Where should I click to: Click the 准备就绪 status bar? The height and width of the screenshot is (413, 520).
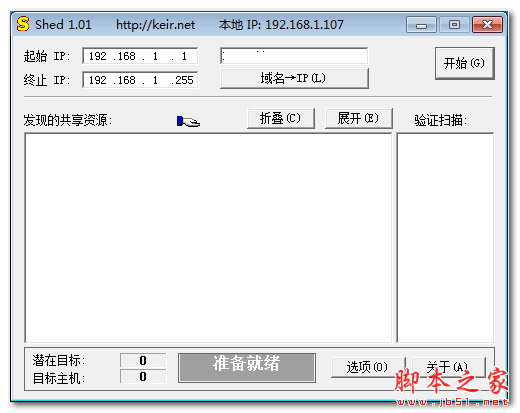point(247,368)
